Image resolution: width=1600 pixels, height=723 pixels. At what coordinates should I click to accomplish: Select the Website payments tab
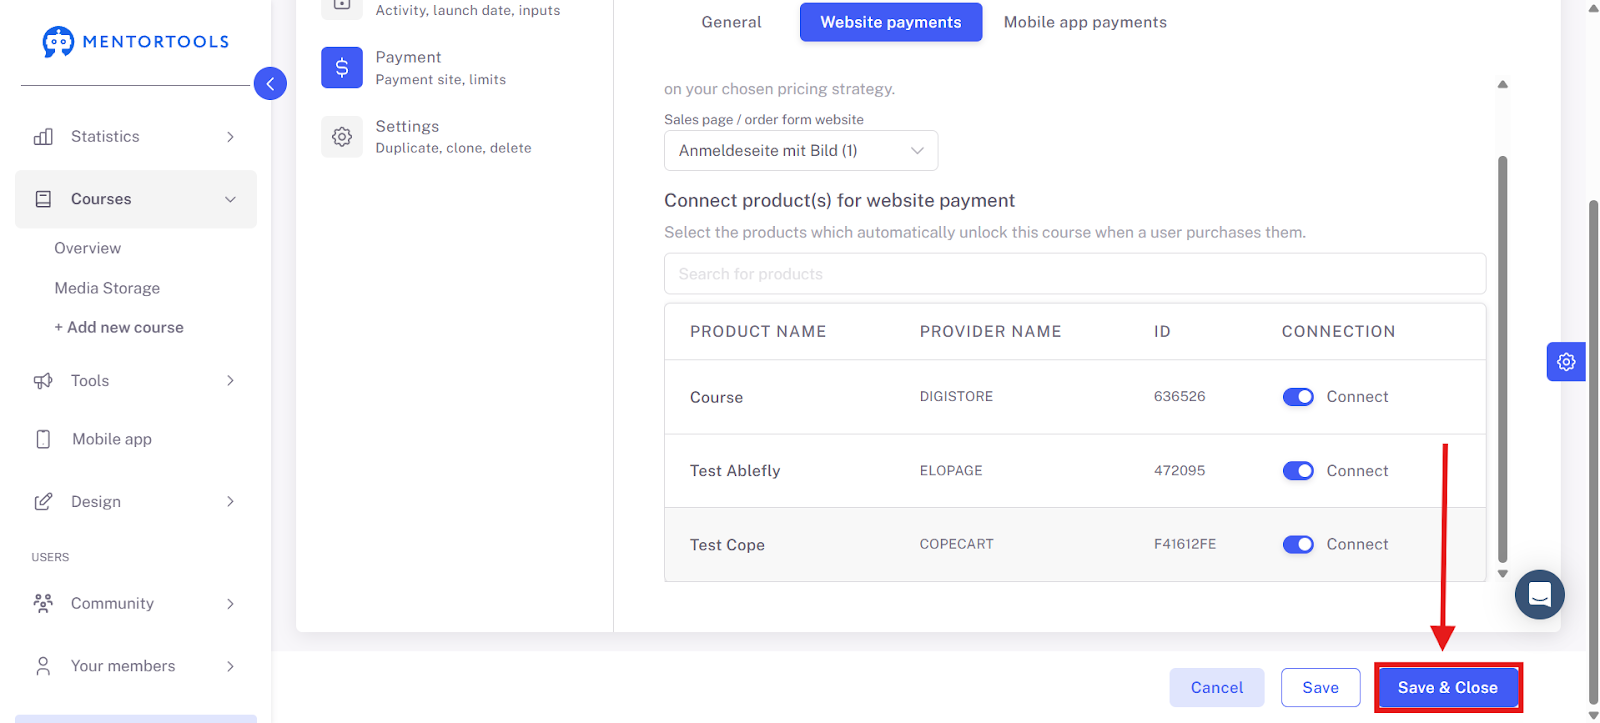(x=891, y=22)
